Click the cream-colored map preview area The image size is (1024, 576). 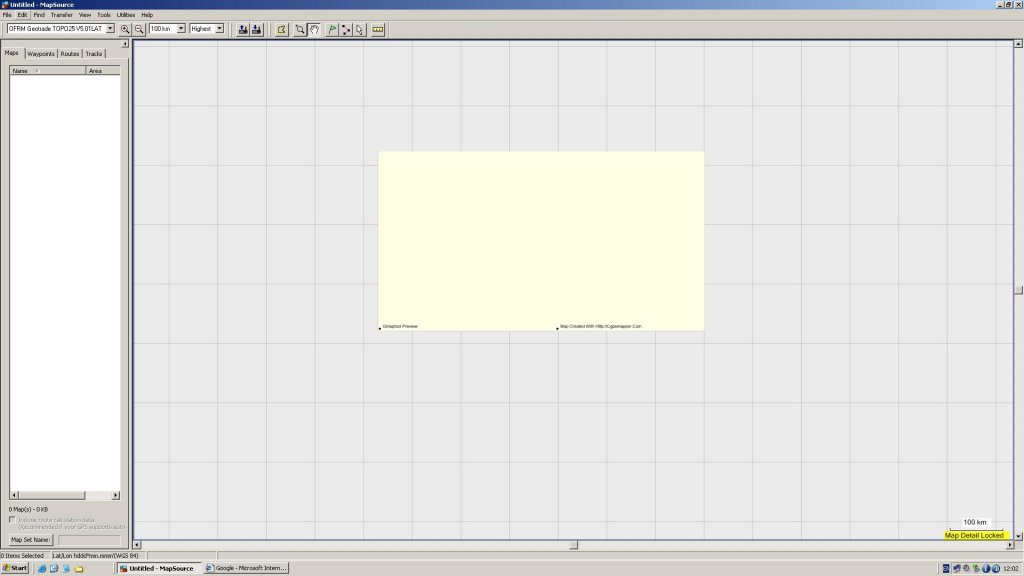coord(541,241)
